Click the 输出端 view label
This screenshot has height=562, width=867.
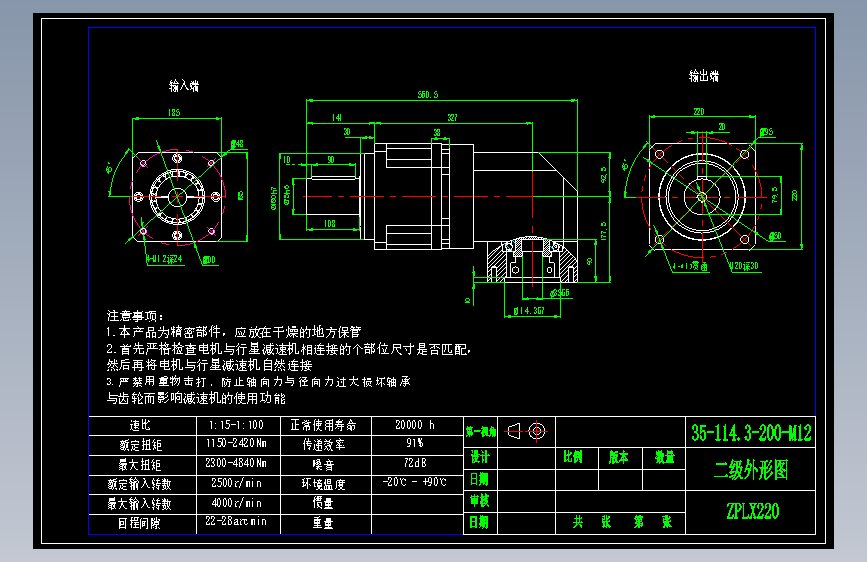[x=704, y=76]
